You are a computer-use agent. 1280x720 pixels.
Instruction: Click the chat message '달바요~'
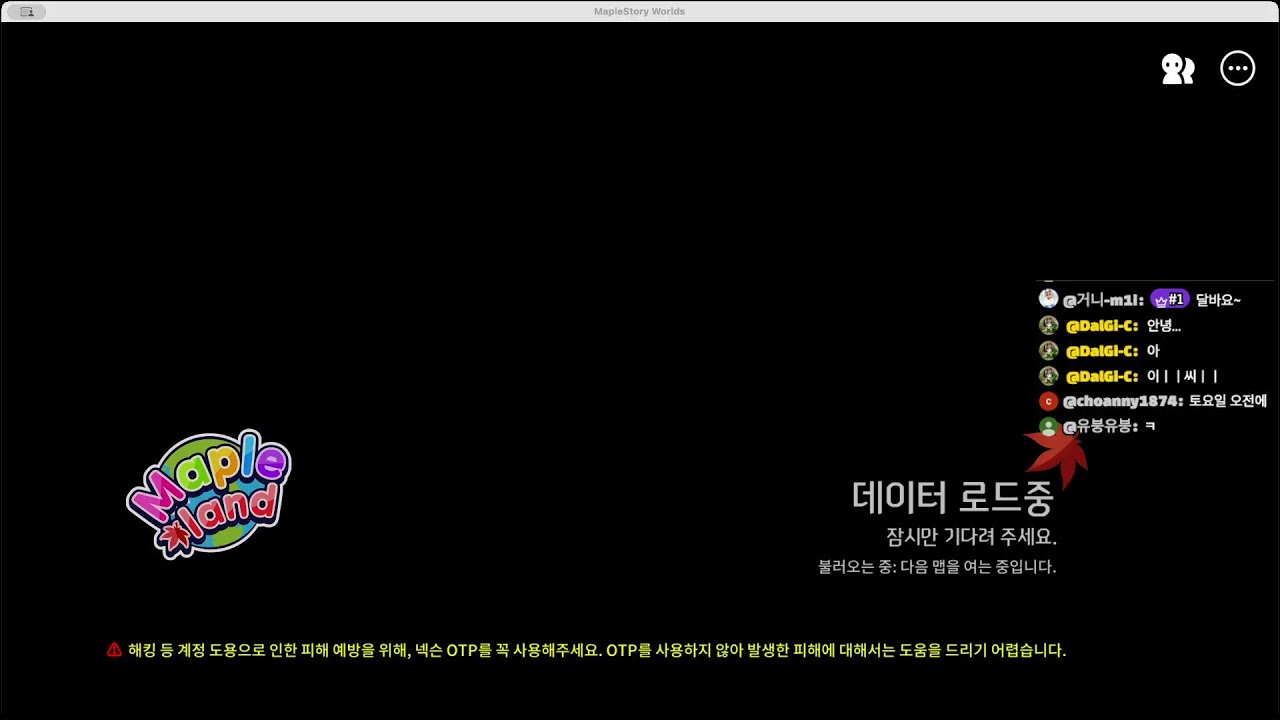pos(1218,300)
